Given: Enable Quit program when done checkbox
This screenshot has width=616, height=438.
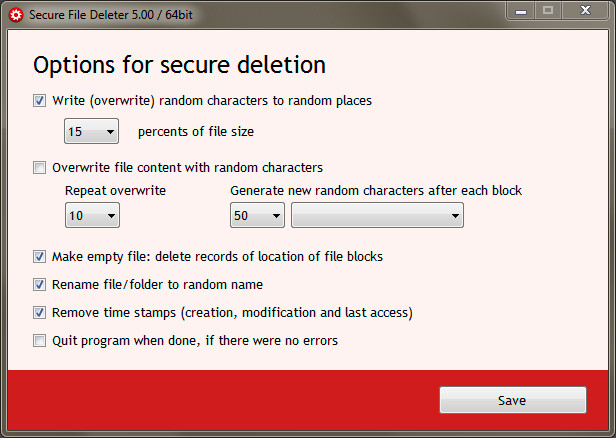Looking at the screenshot, I should [39, 341].
